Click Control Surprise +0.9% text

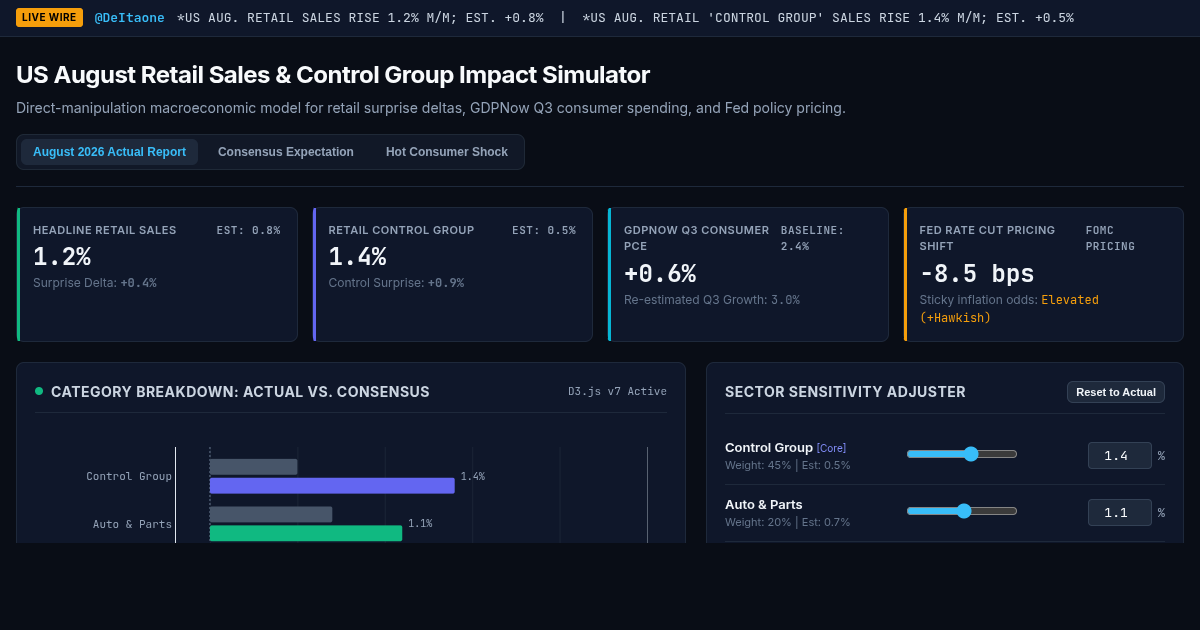[396, 283]
